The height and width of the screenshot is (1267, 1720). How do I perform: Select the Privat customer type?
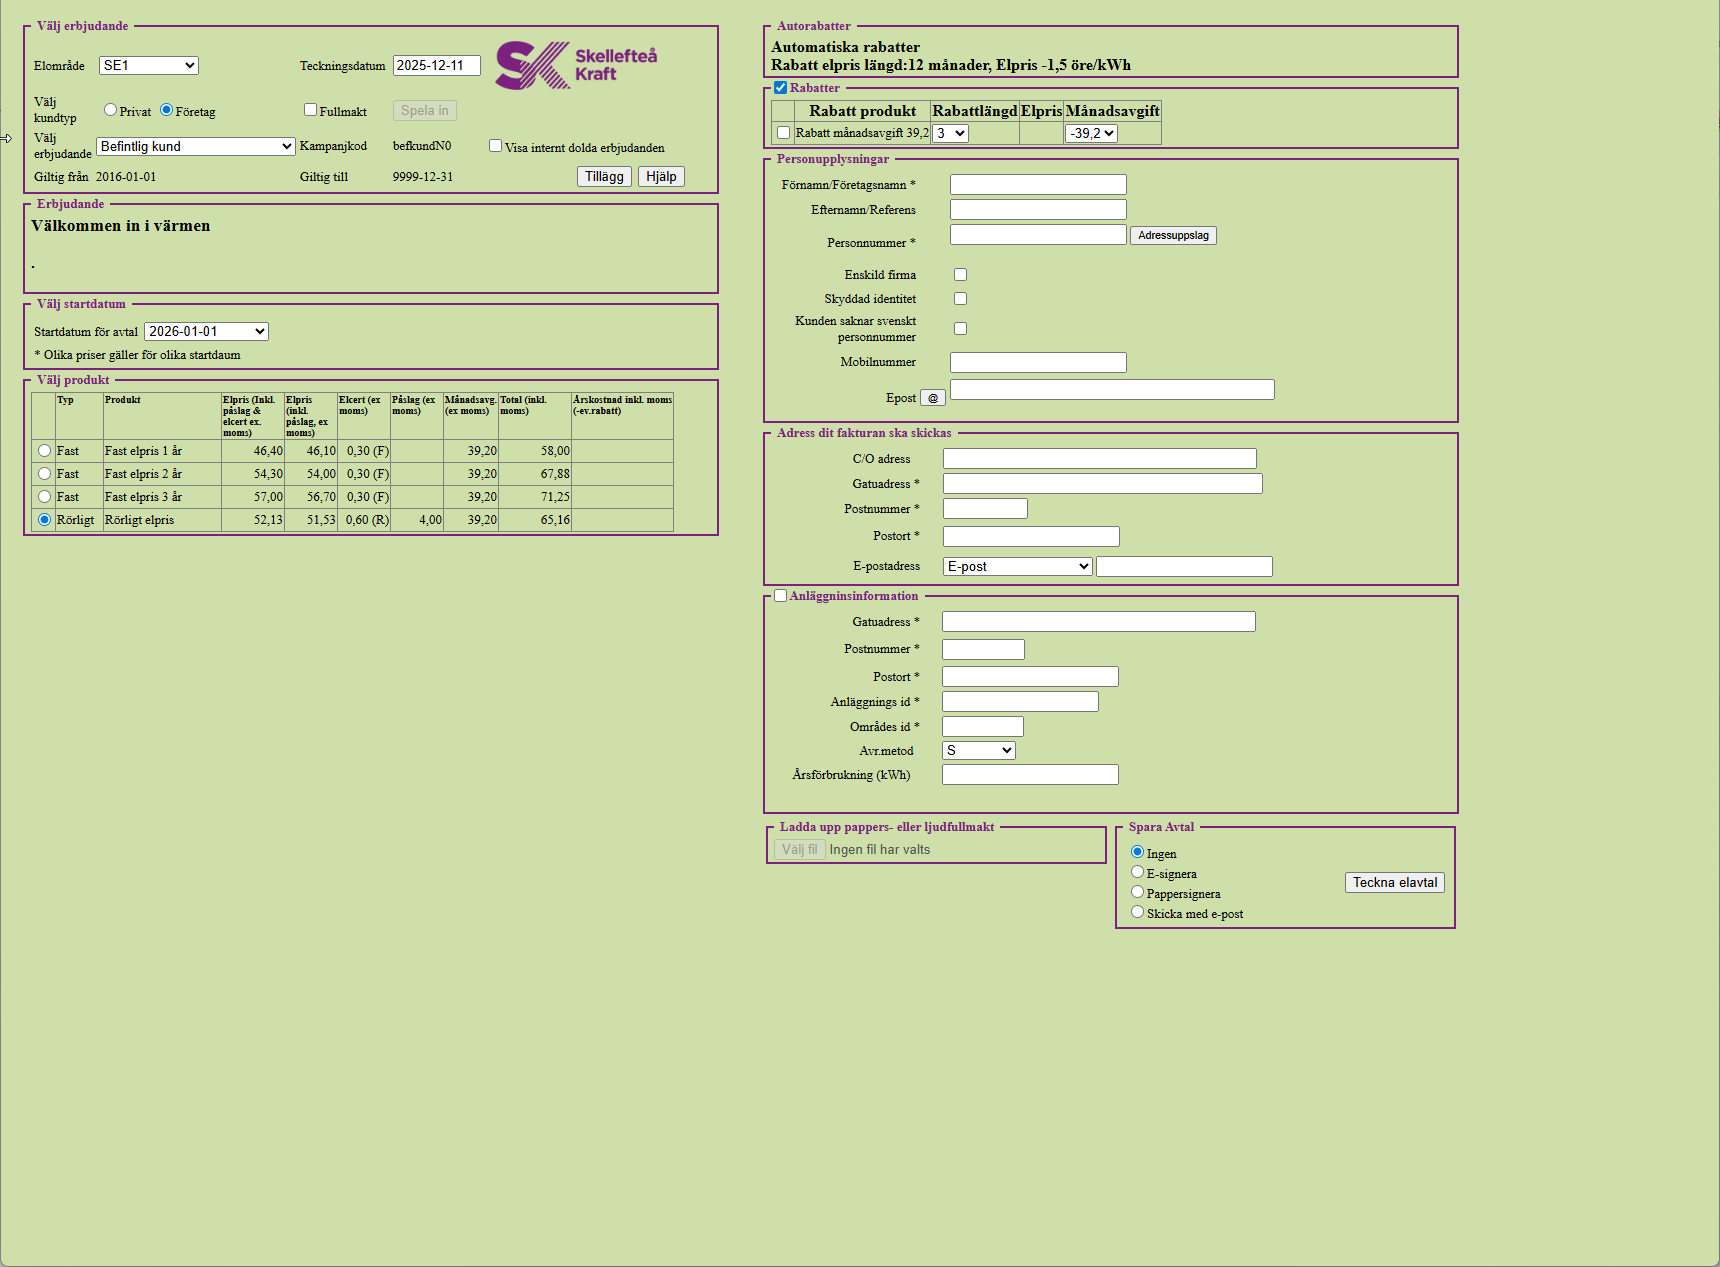[111, 110]
